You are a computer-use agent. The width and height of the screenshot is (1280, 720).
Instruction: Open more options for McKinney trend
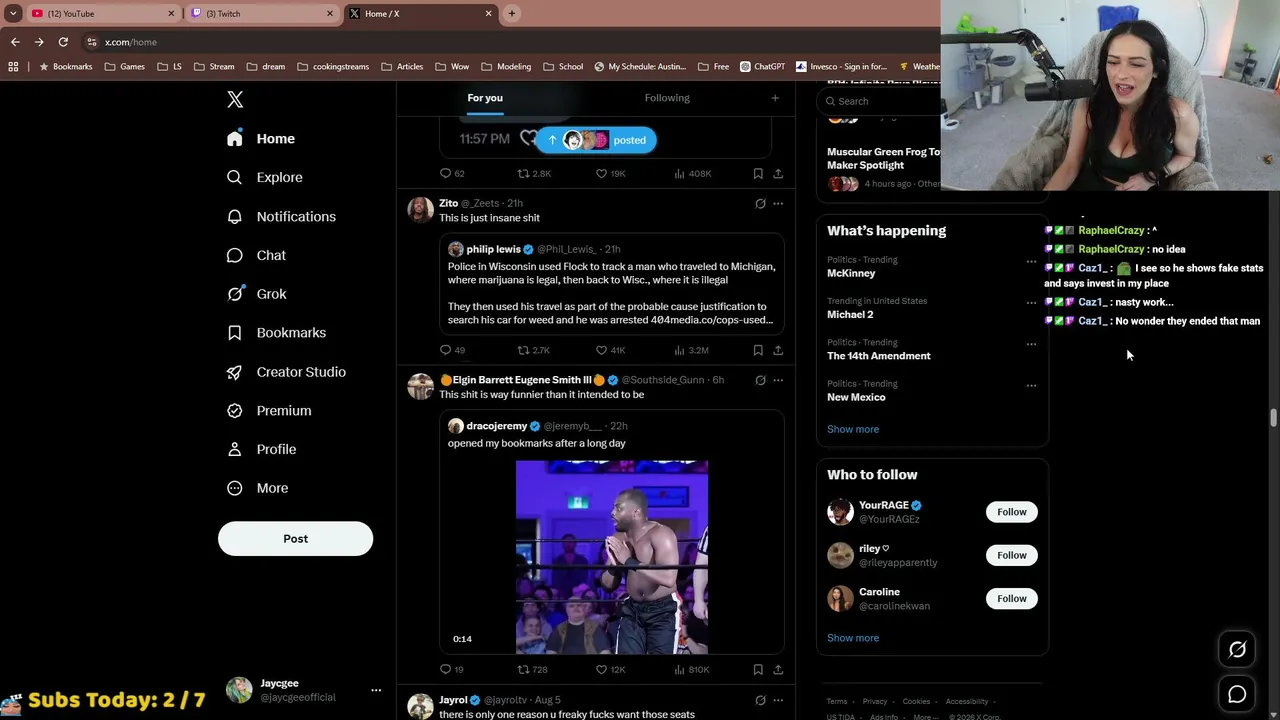(1031, 261)
